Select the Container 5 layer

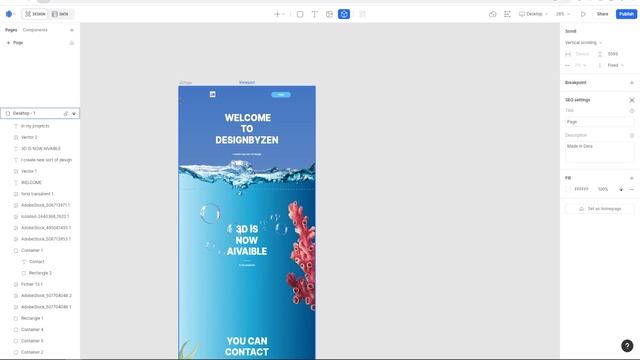coord(32,341)
